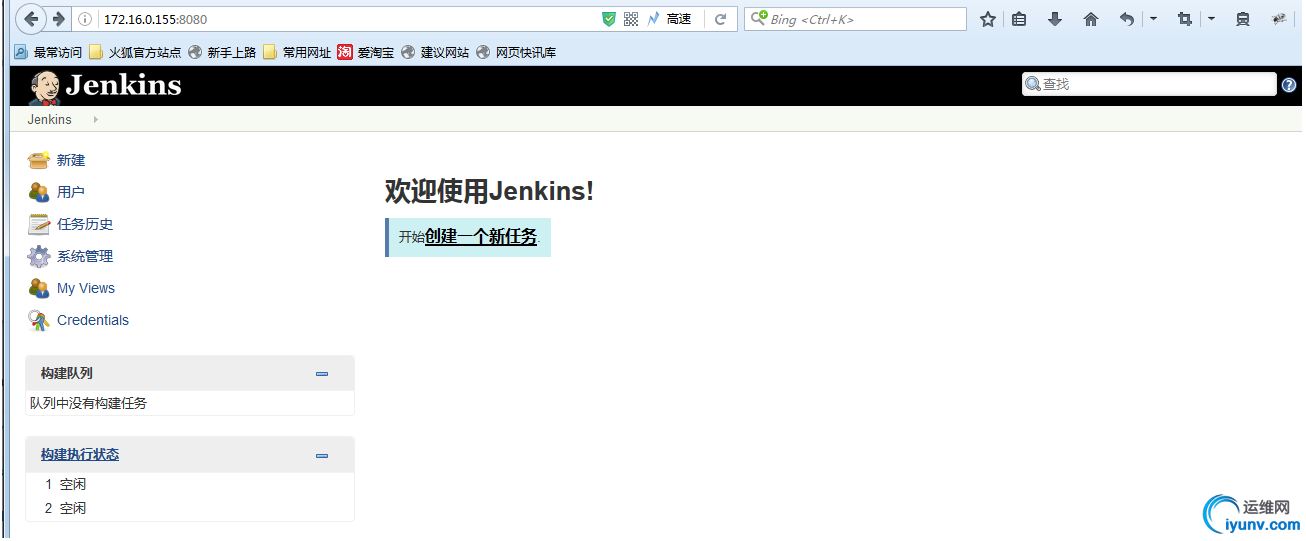
Task: Click the site info icon before the URL
Action: [x=85, y=19]
